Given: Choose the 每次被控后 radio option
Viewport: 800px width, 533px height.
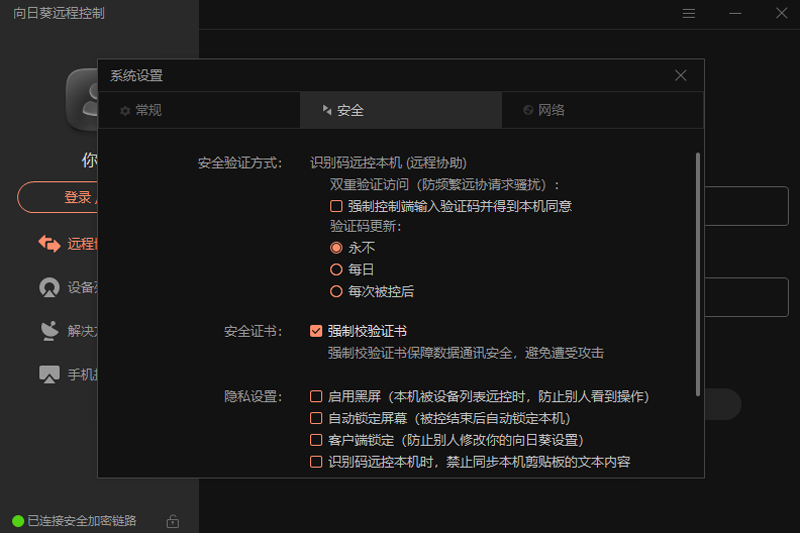Looking at the screenshot, I should click(337, 291).
